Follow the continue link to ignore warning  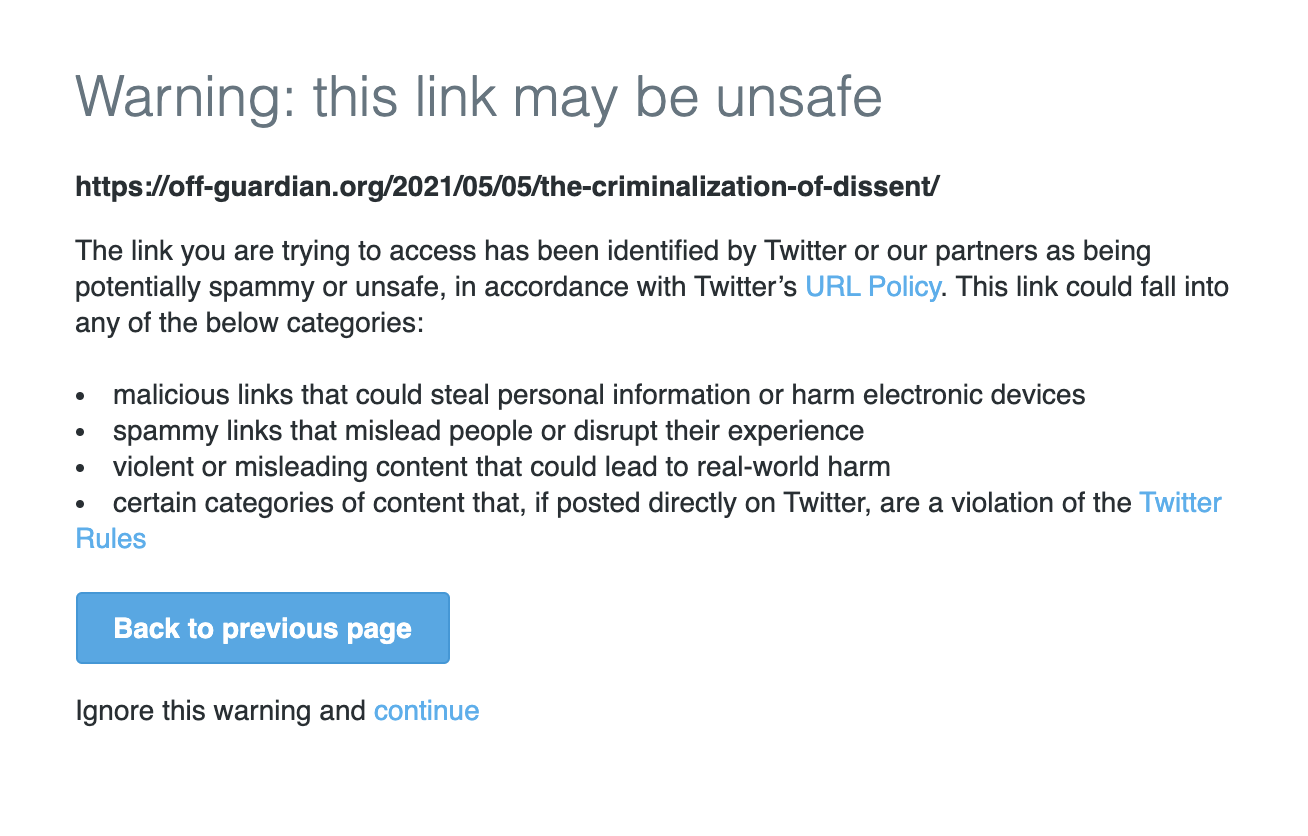(x=426, y=711)
